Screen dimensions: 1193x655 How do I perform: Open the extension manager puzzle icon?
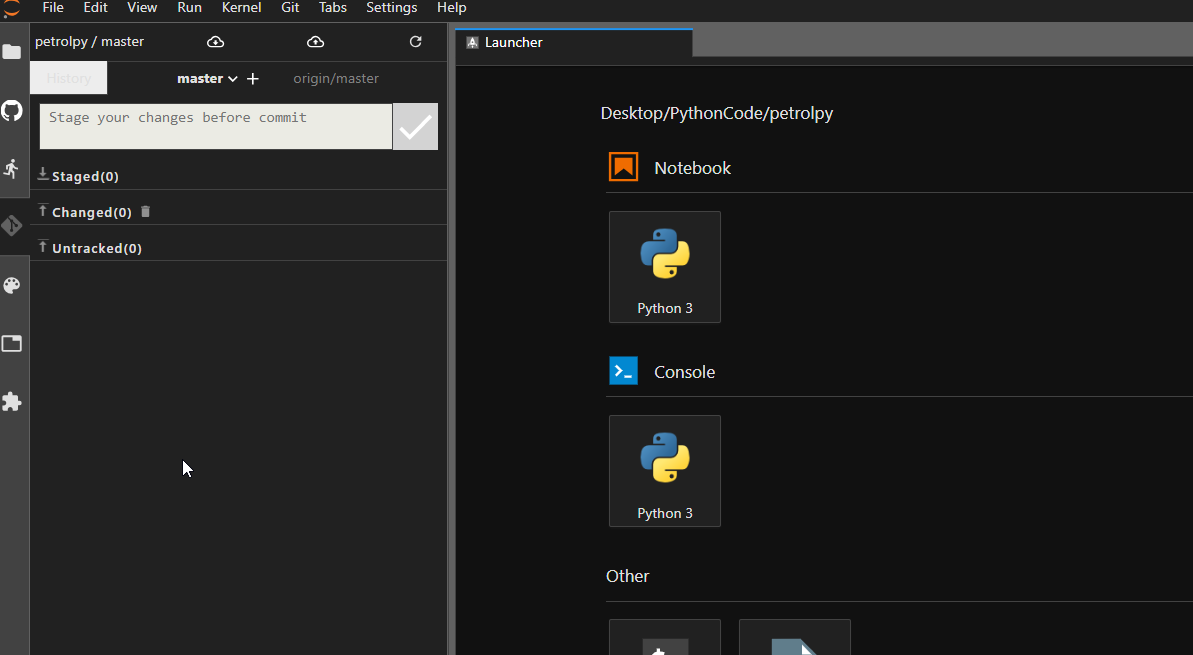pos(12,401)
